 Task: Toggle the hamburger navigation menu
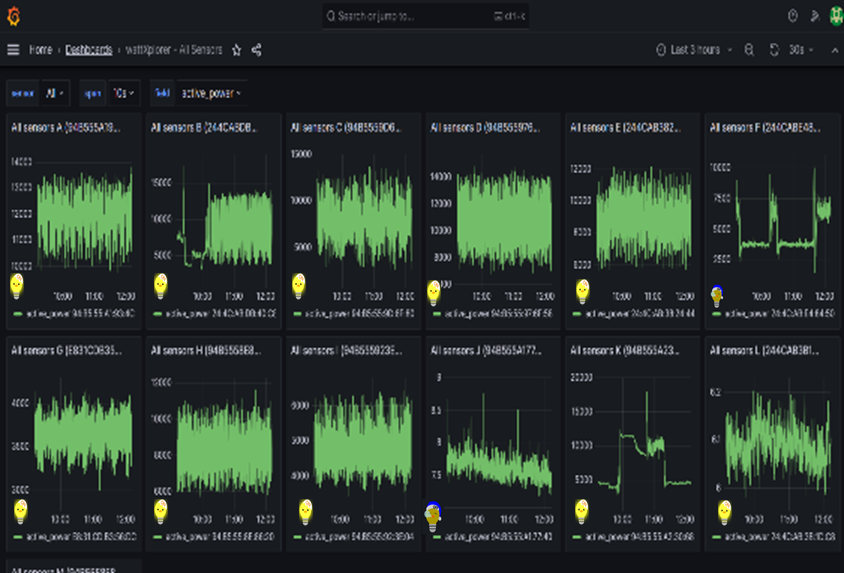13,49
